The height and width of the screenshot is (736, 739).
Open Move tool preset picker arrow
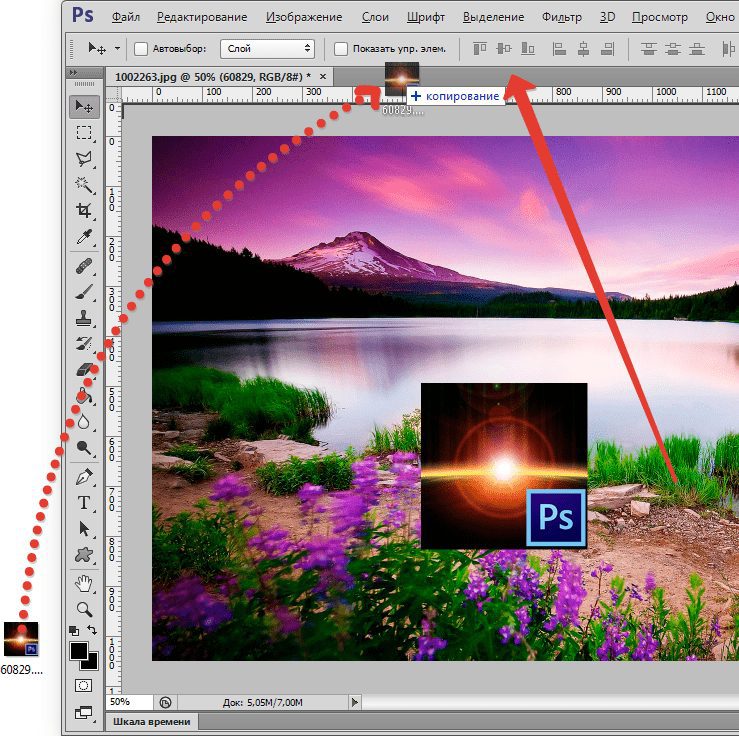(x=117, y=48)
